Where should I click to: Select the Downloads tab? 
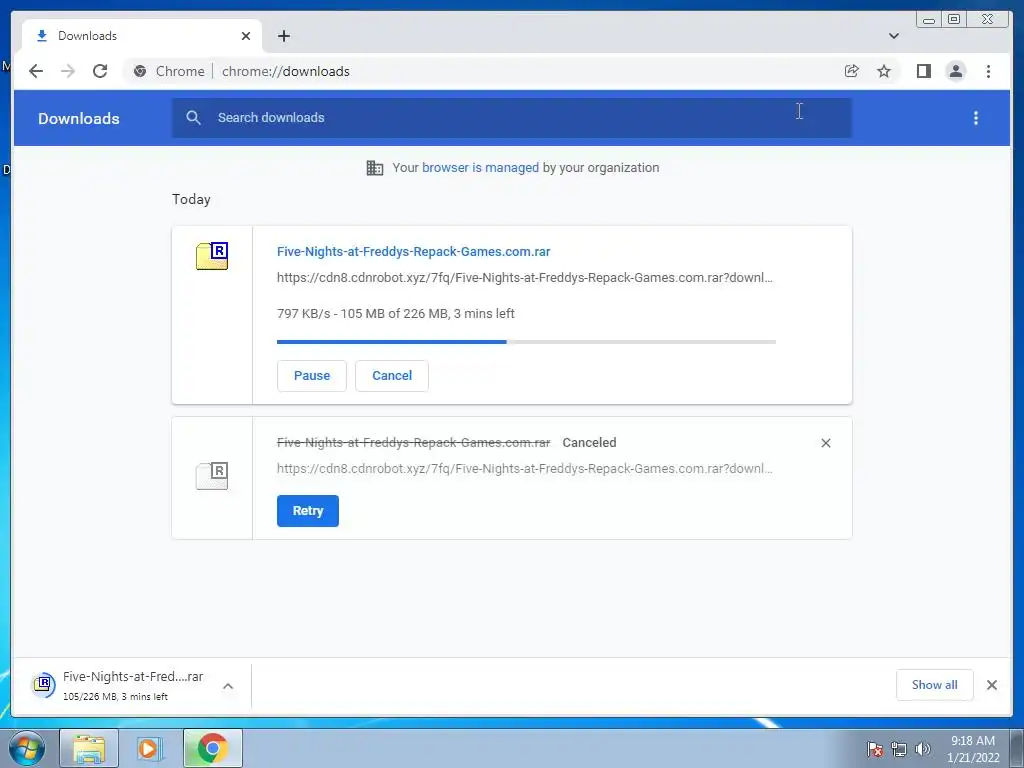click(142, 36)
